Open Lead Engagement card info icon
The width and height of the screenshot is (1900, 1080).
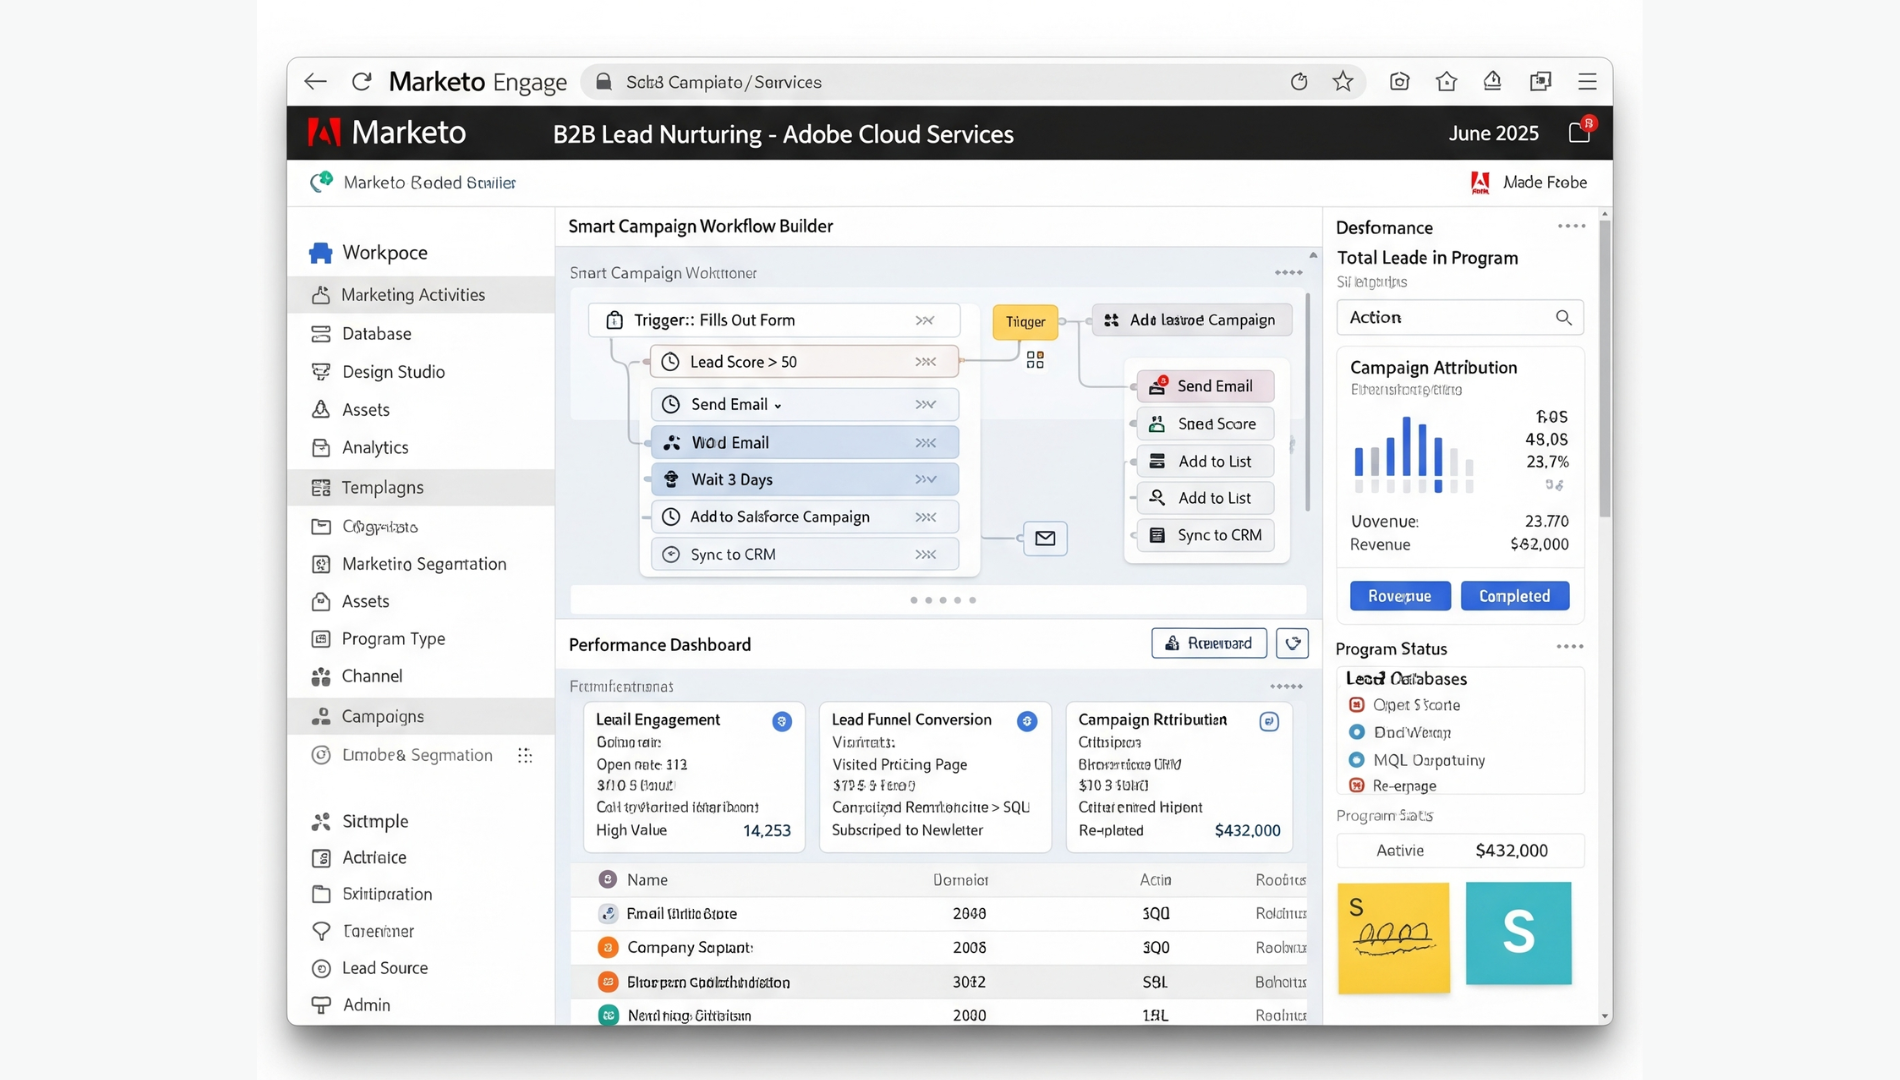tap(782, 721)
